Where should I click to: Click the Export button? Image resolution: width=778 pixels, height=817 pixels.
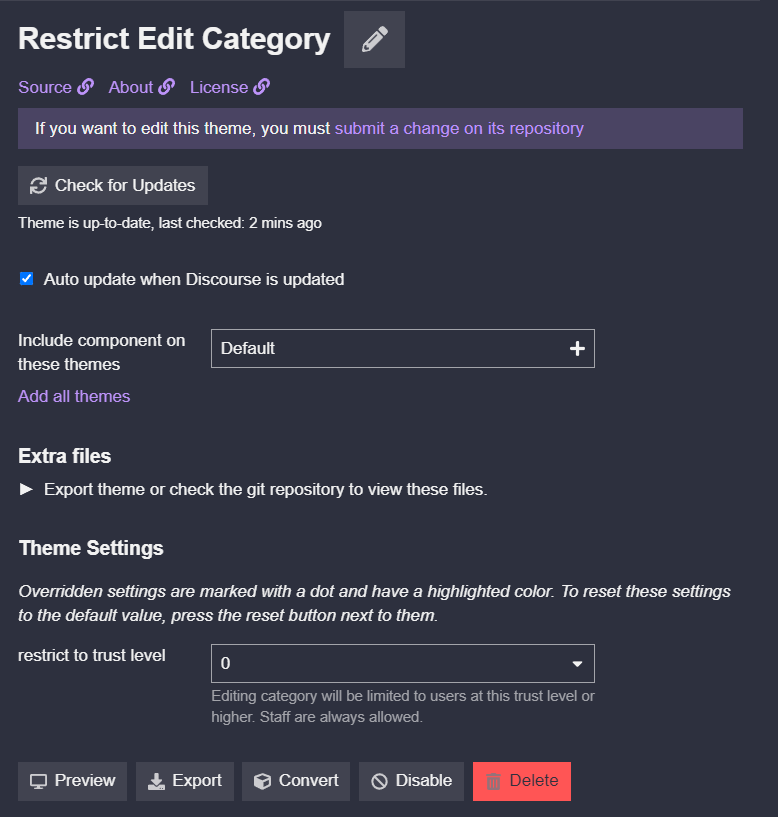click(x=185, y=781)
